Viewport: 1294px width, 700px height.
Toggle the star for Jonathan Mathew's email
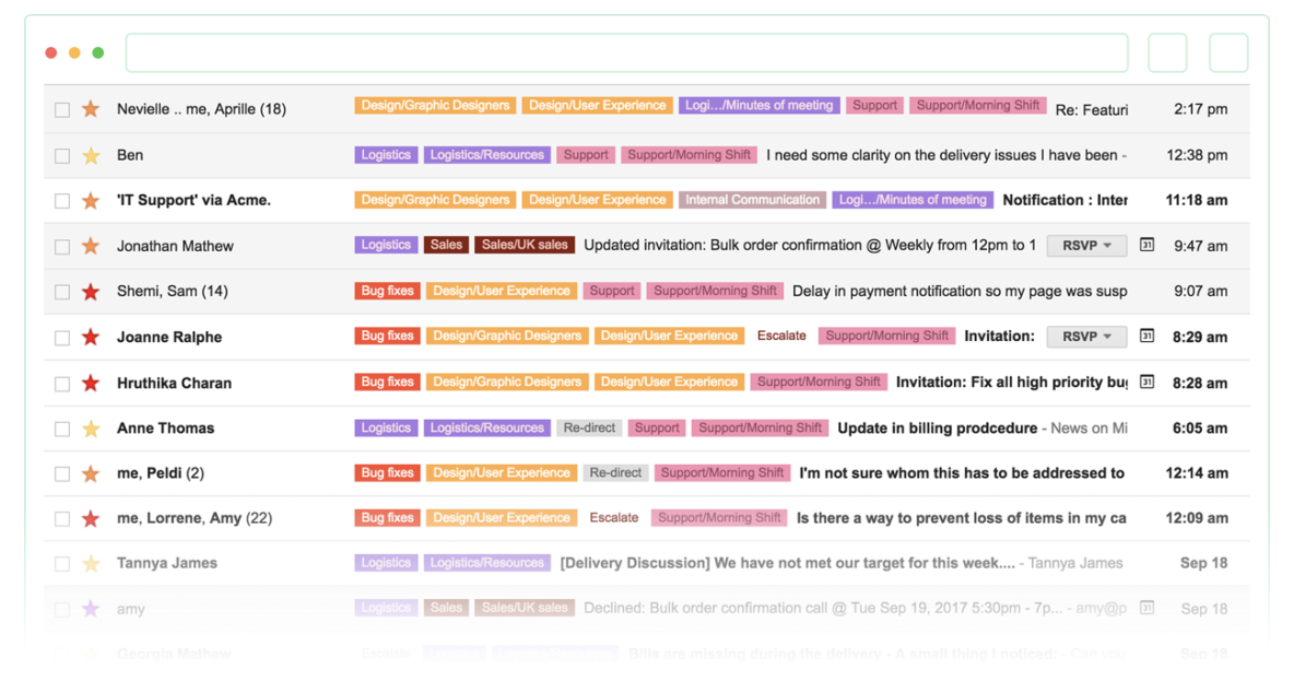[x=91, y=246]
